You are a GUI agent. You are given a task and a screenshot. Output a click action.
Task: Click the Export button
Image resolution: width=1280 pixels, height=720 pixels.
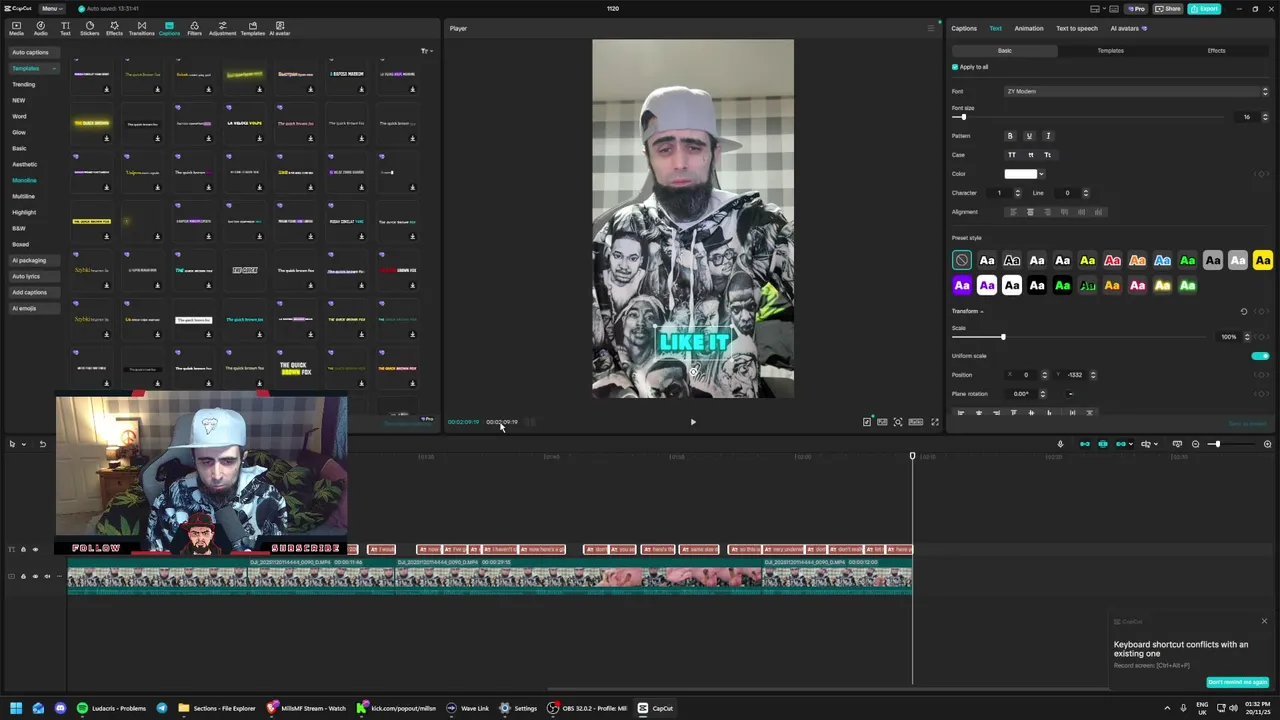point(1204,8)
